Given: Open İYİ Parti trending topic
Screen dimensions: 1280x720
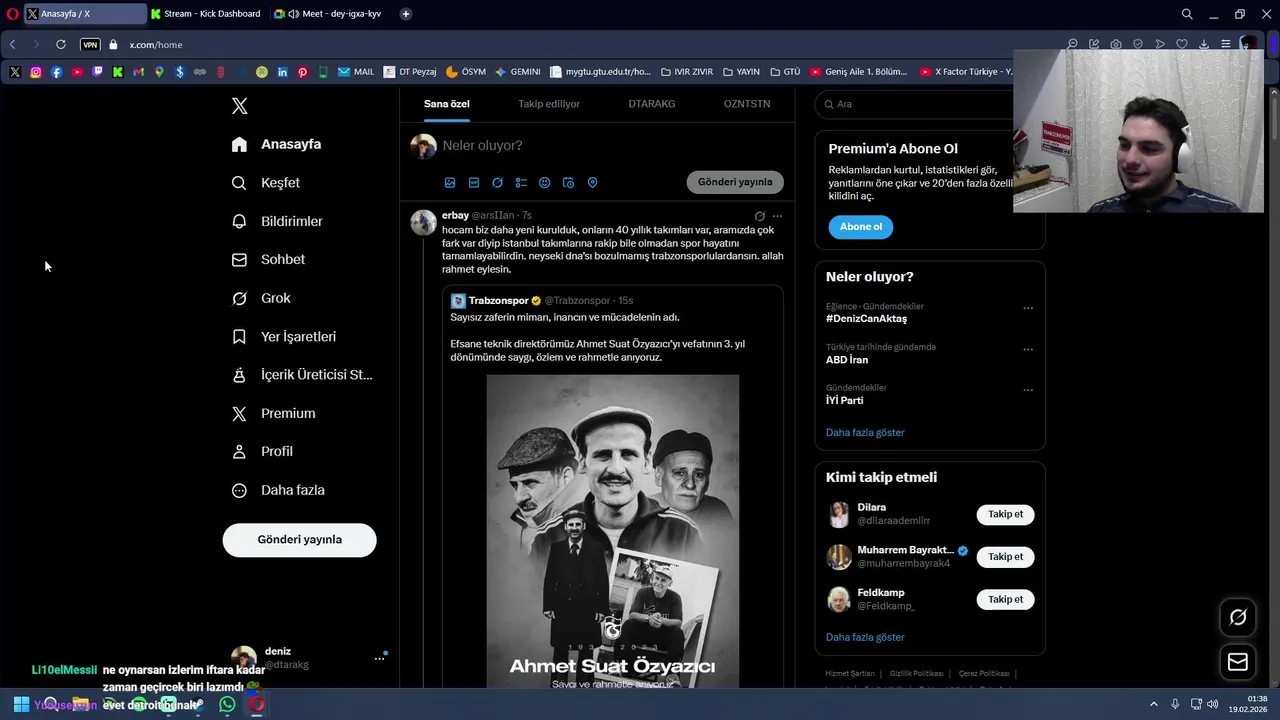Looking at the screenshot, I should (845, 401).
